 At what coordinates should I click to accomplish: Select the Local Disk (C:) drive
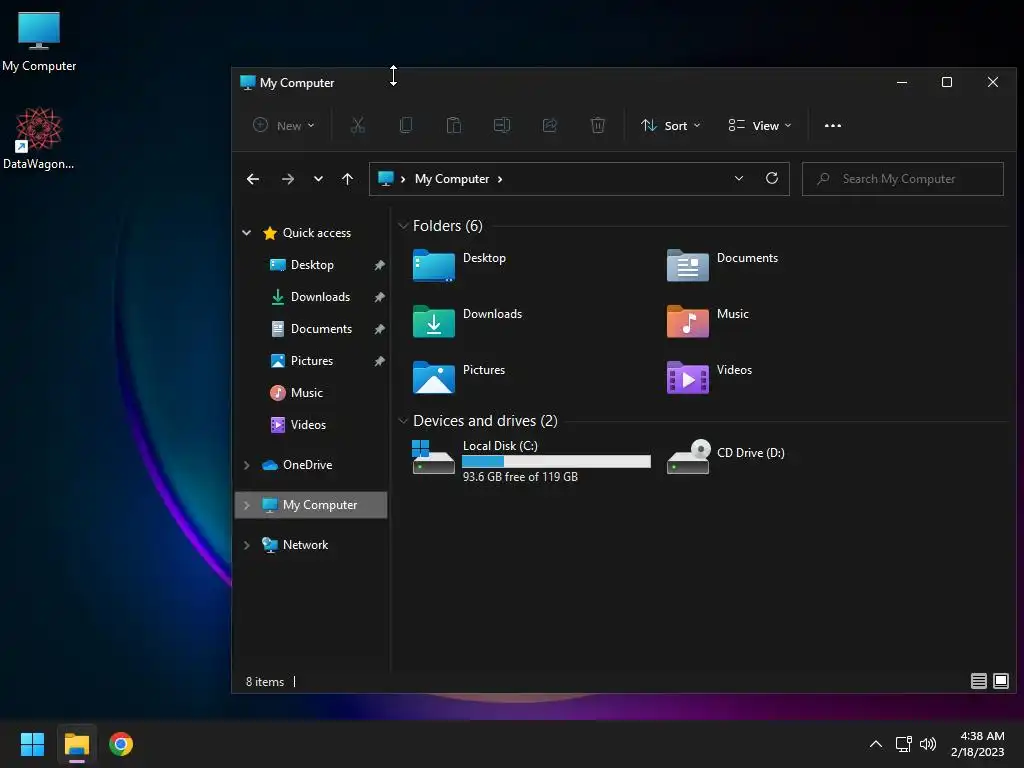pyautogui.click(x=531, y=460)
